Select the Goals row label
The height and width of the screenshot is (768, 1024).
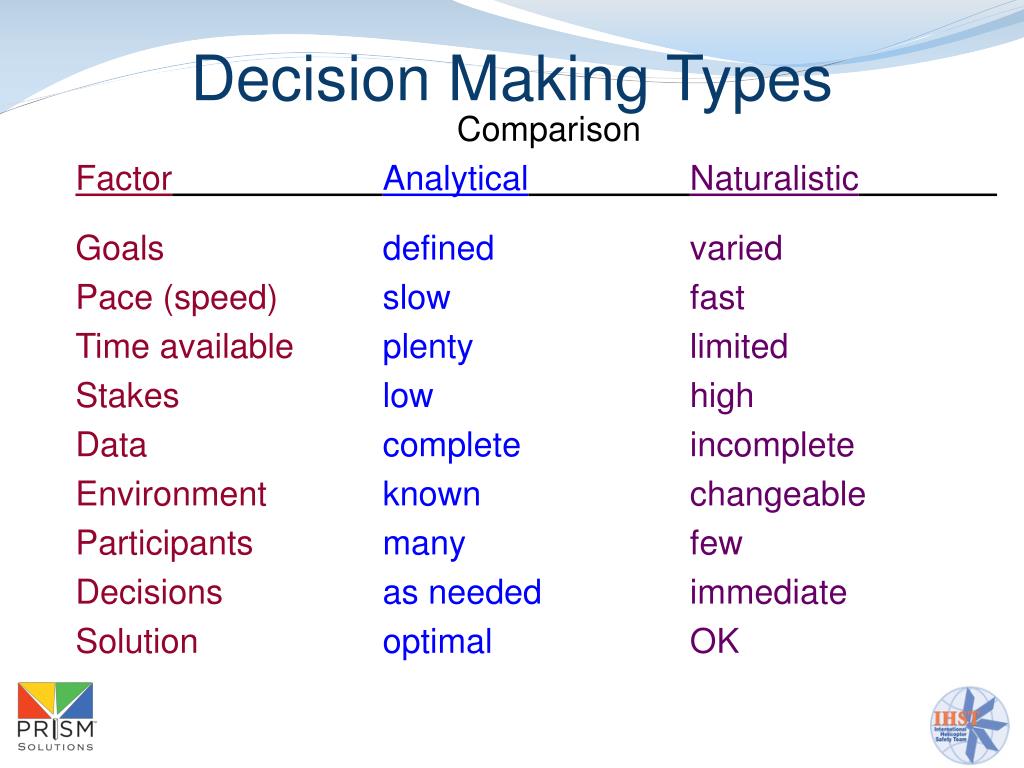(120, 248)
